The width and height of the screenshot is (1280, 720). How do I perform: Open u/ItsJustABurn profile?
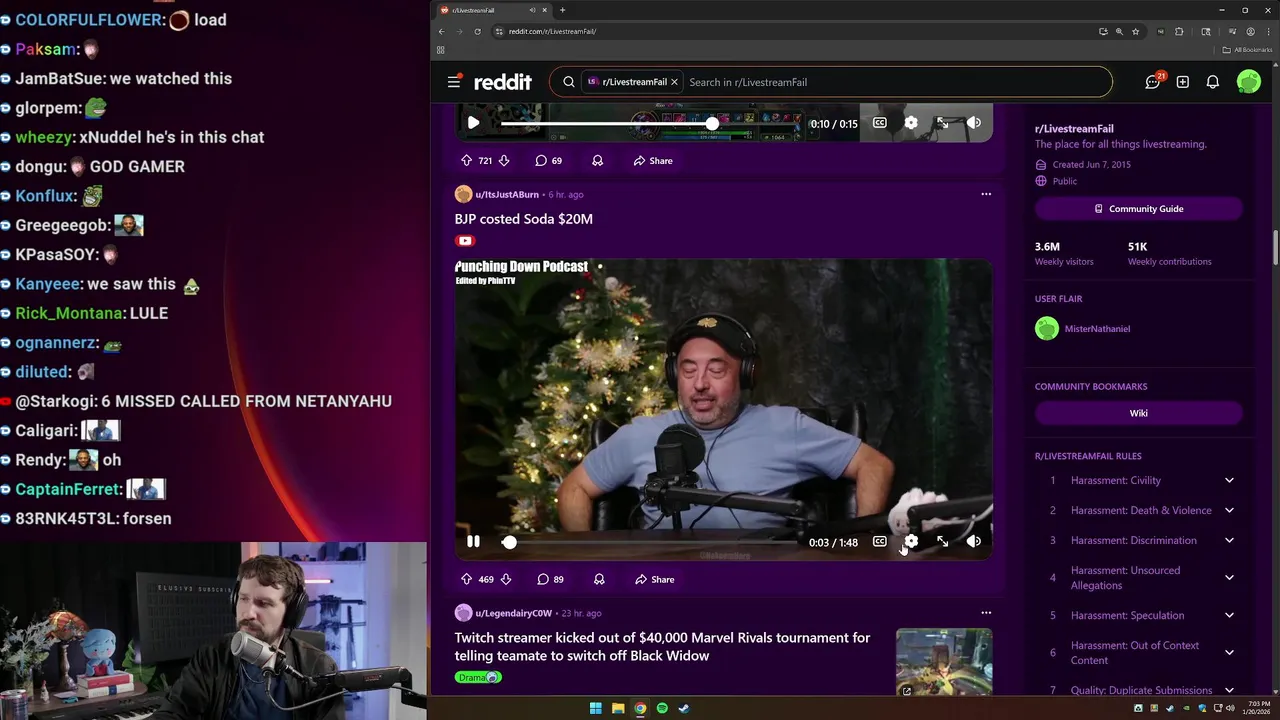(x=507, y=194)
